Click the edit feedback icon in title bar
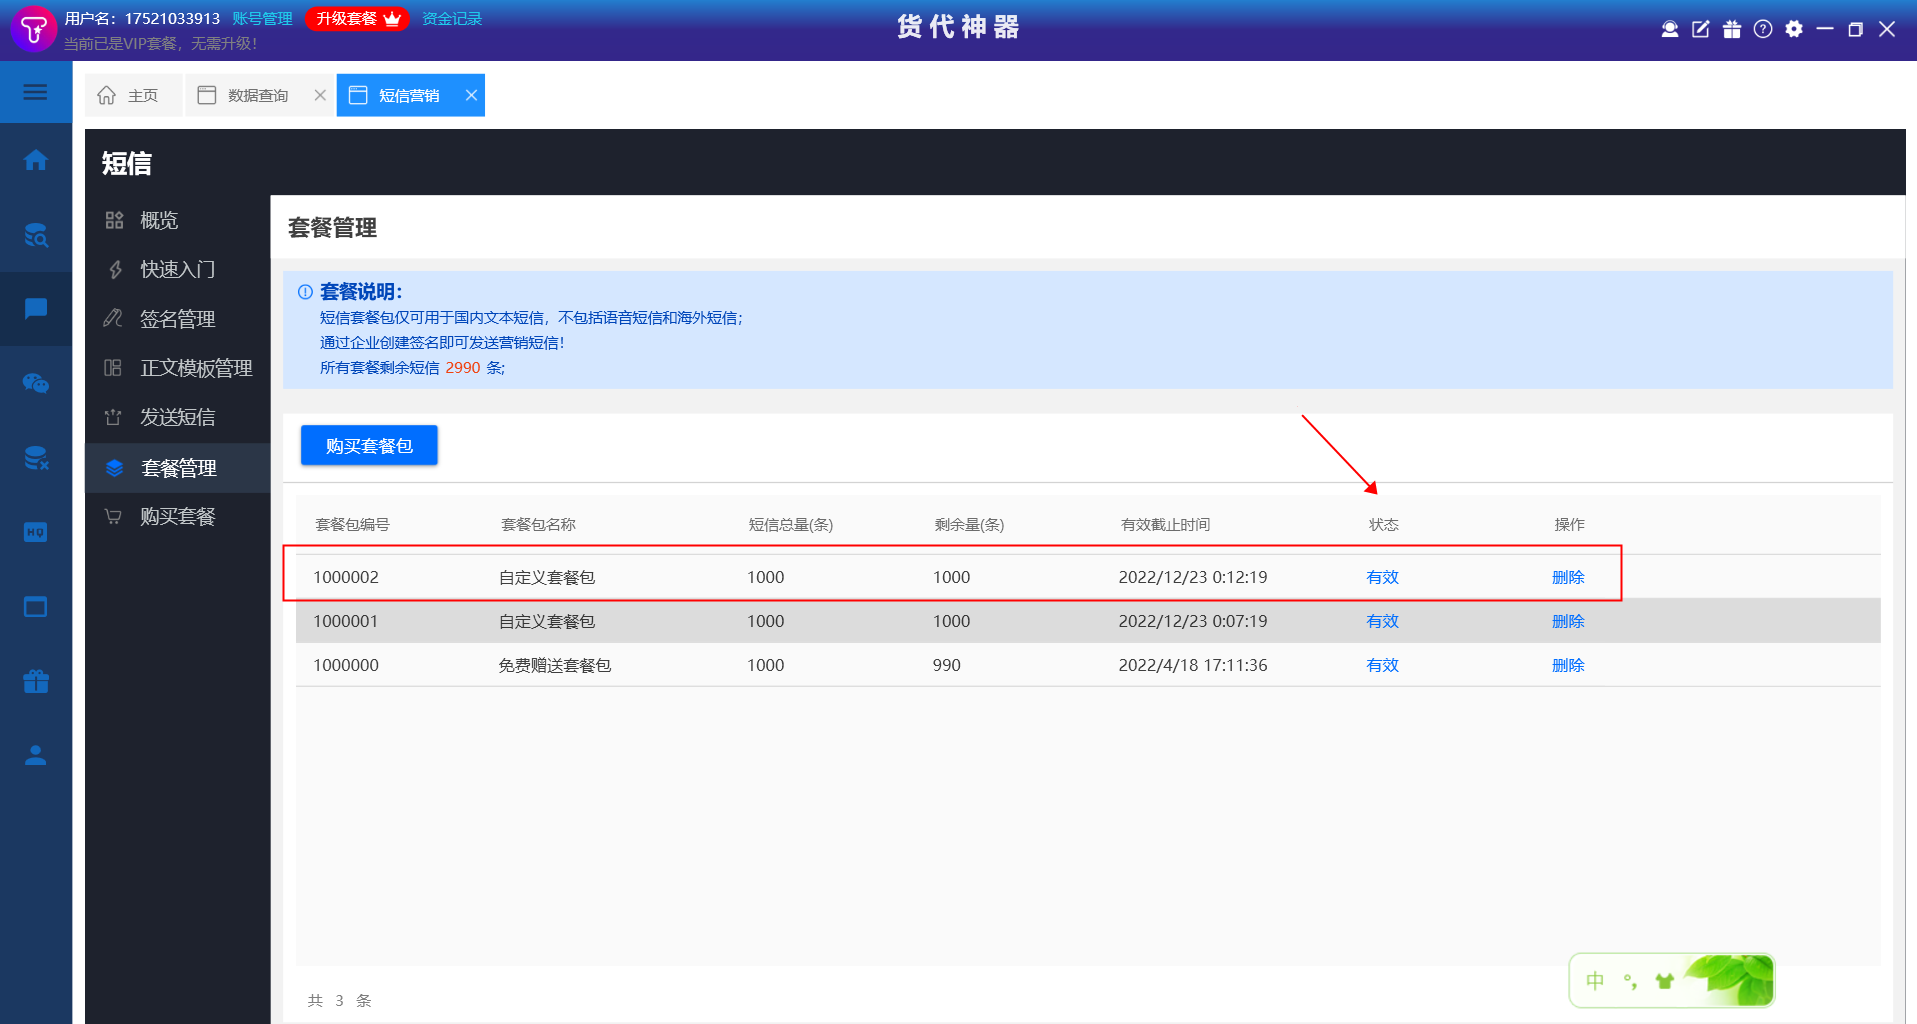The height and width of the screenshot is (1024, 1917). click(1700, 29)
